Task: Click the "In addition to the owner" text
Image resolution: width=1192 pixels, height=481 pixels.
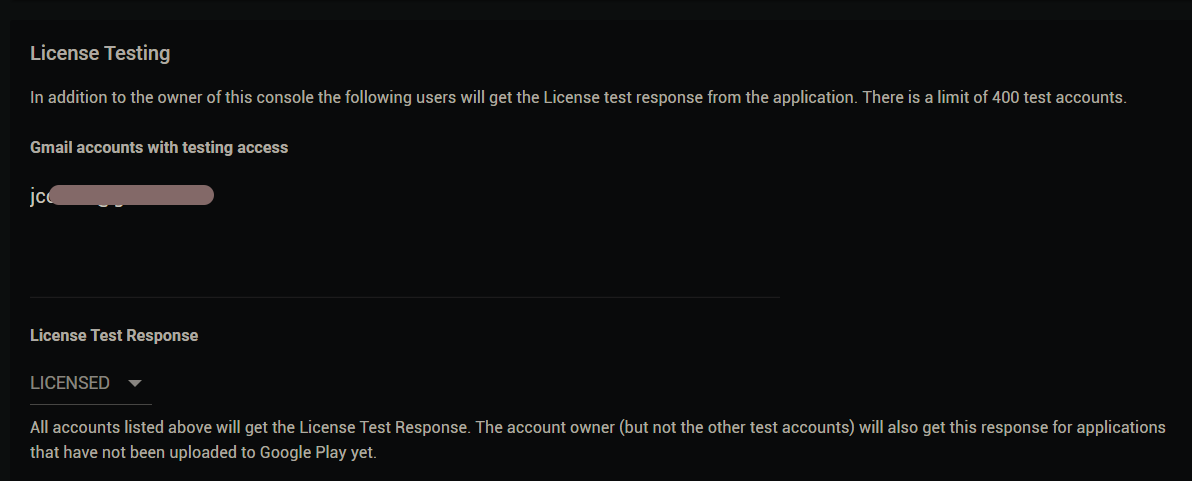Action: coord(120,98)
